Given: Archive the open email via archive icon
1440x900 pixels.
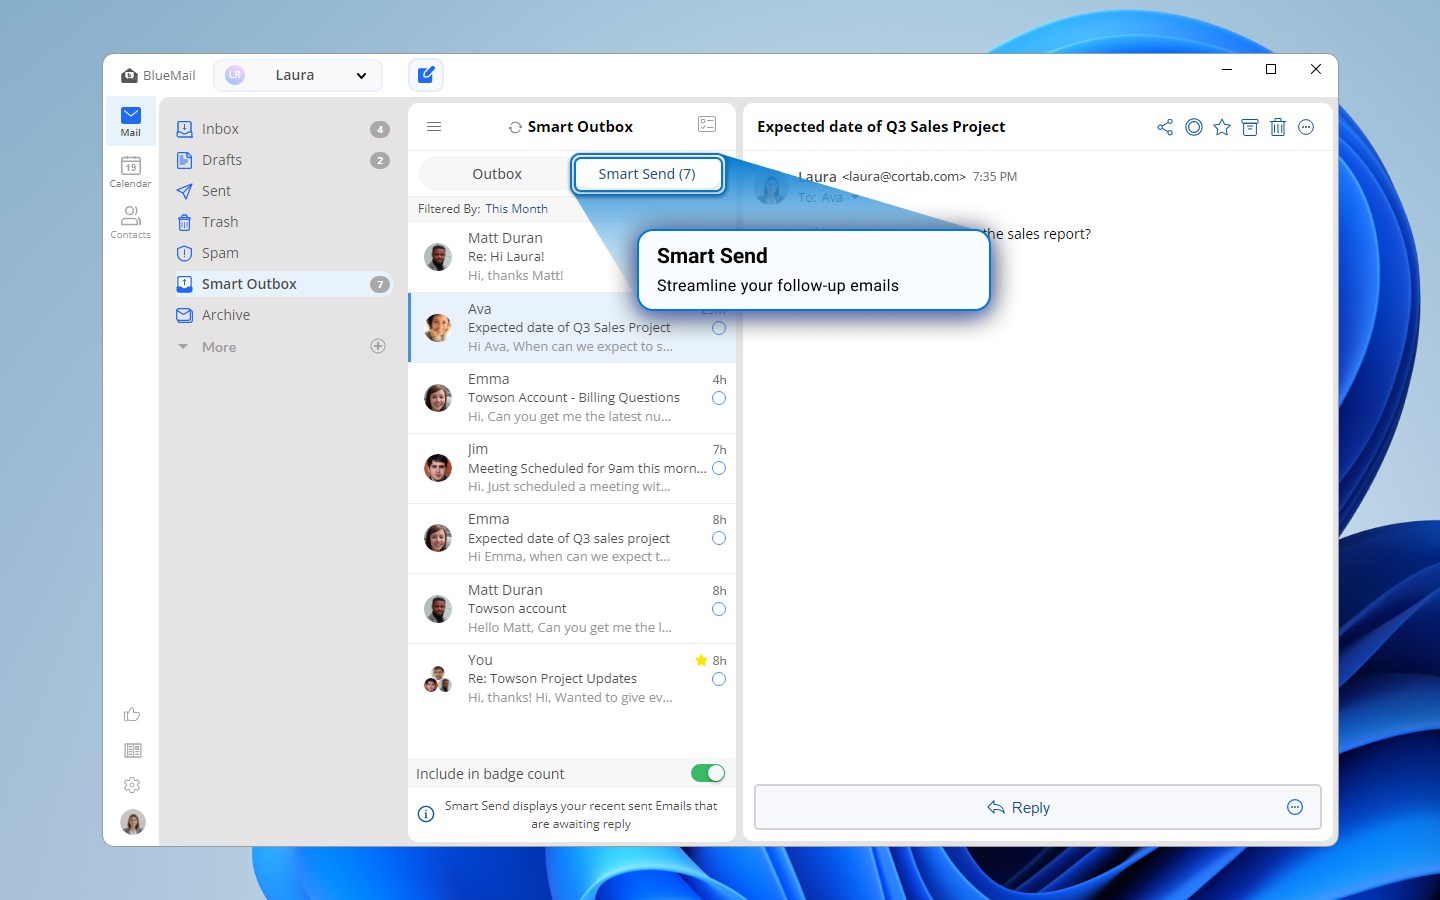Looking at the screenshot, I should 1249,127.
